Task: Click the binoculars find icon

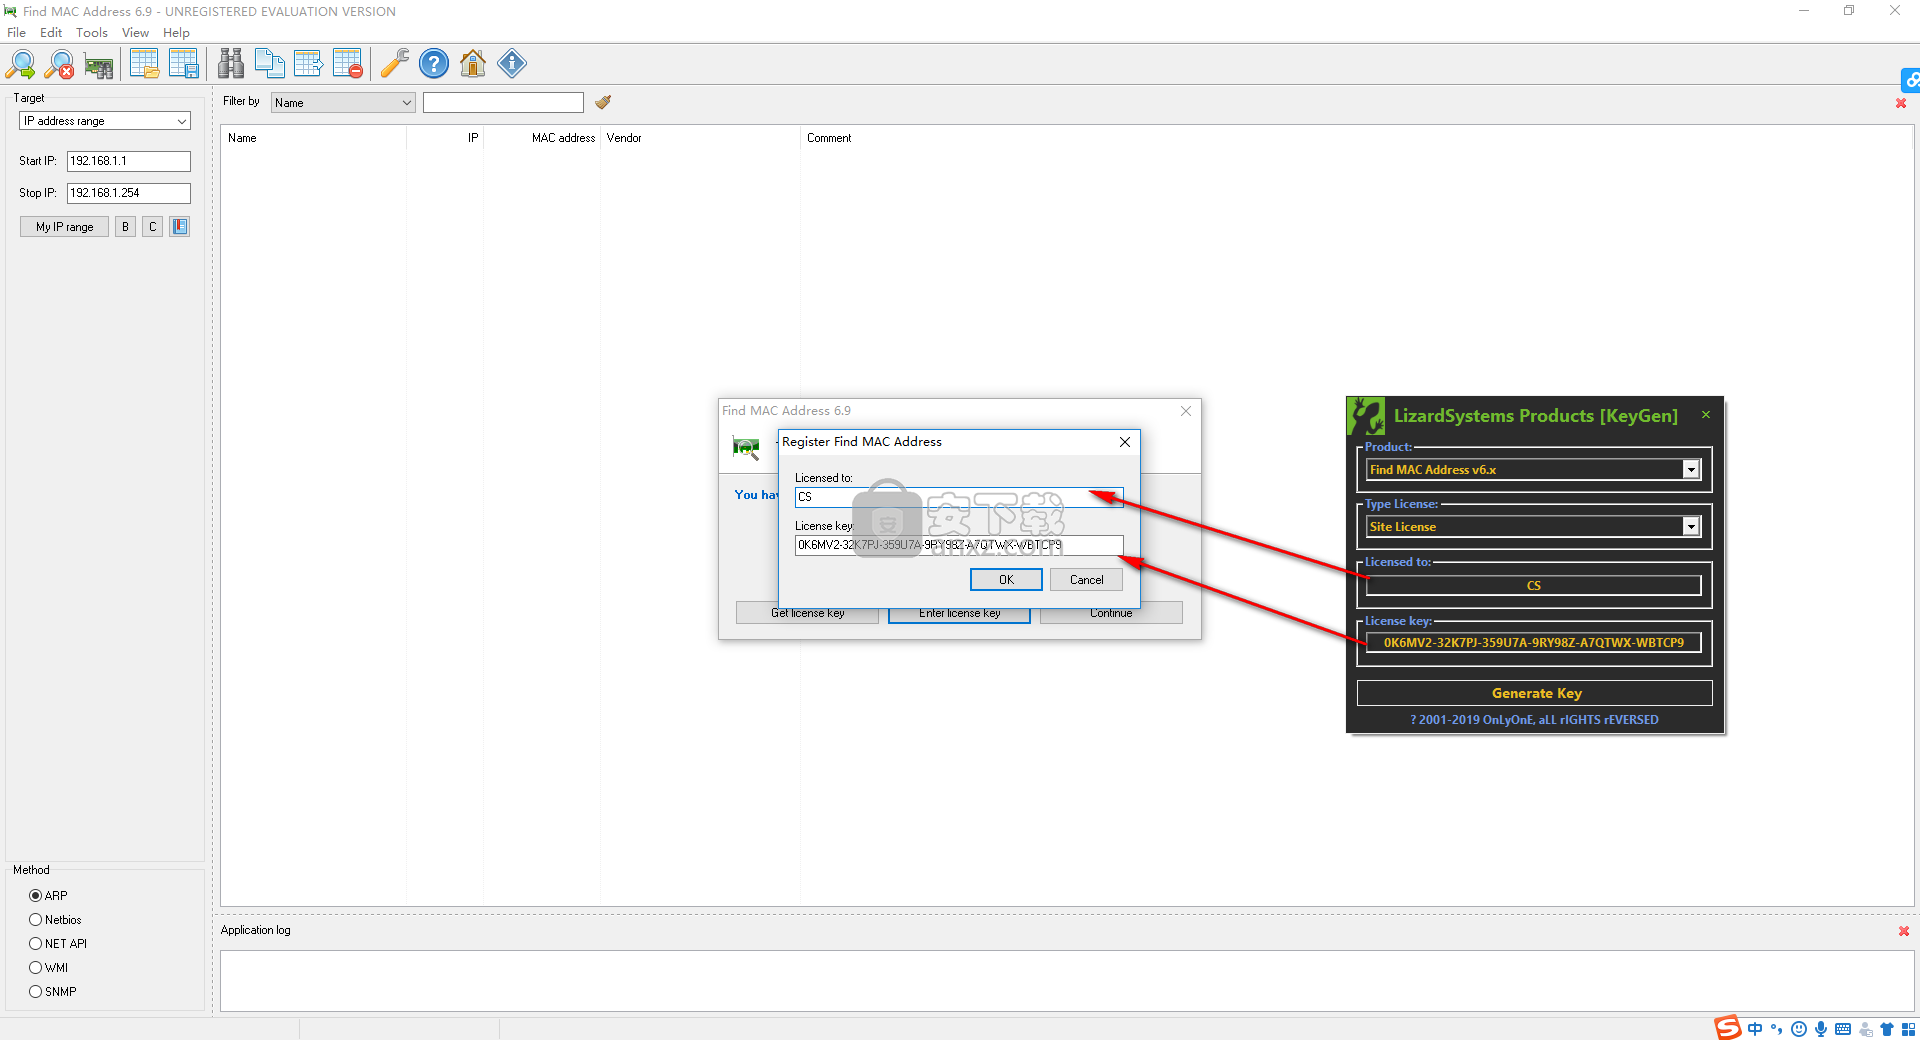Action: [x=231, y=64]
